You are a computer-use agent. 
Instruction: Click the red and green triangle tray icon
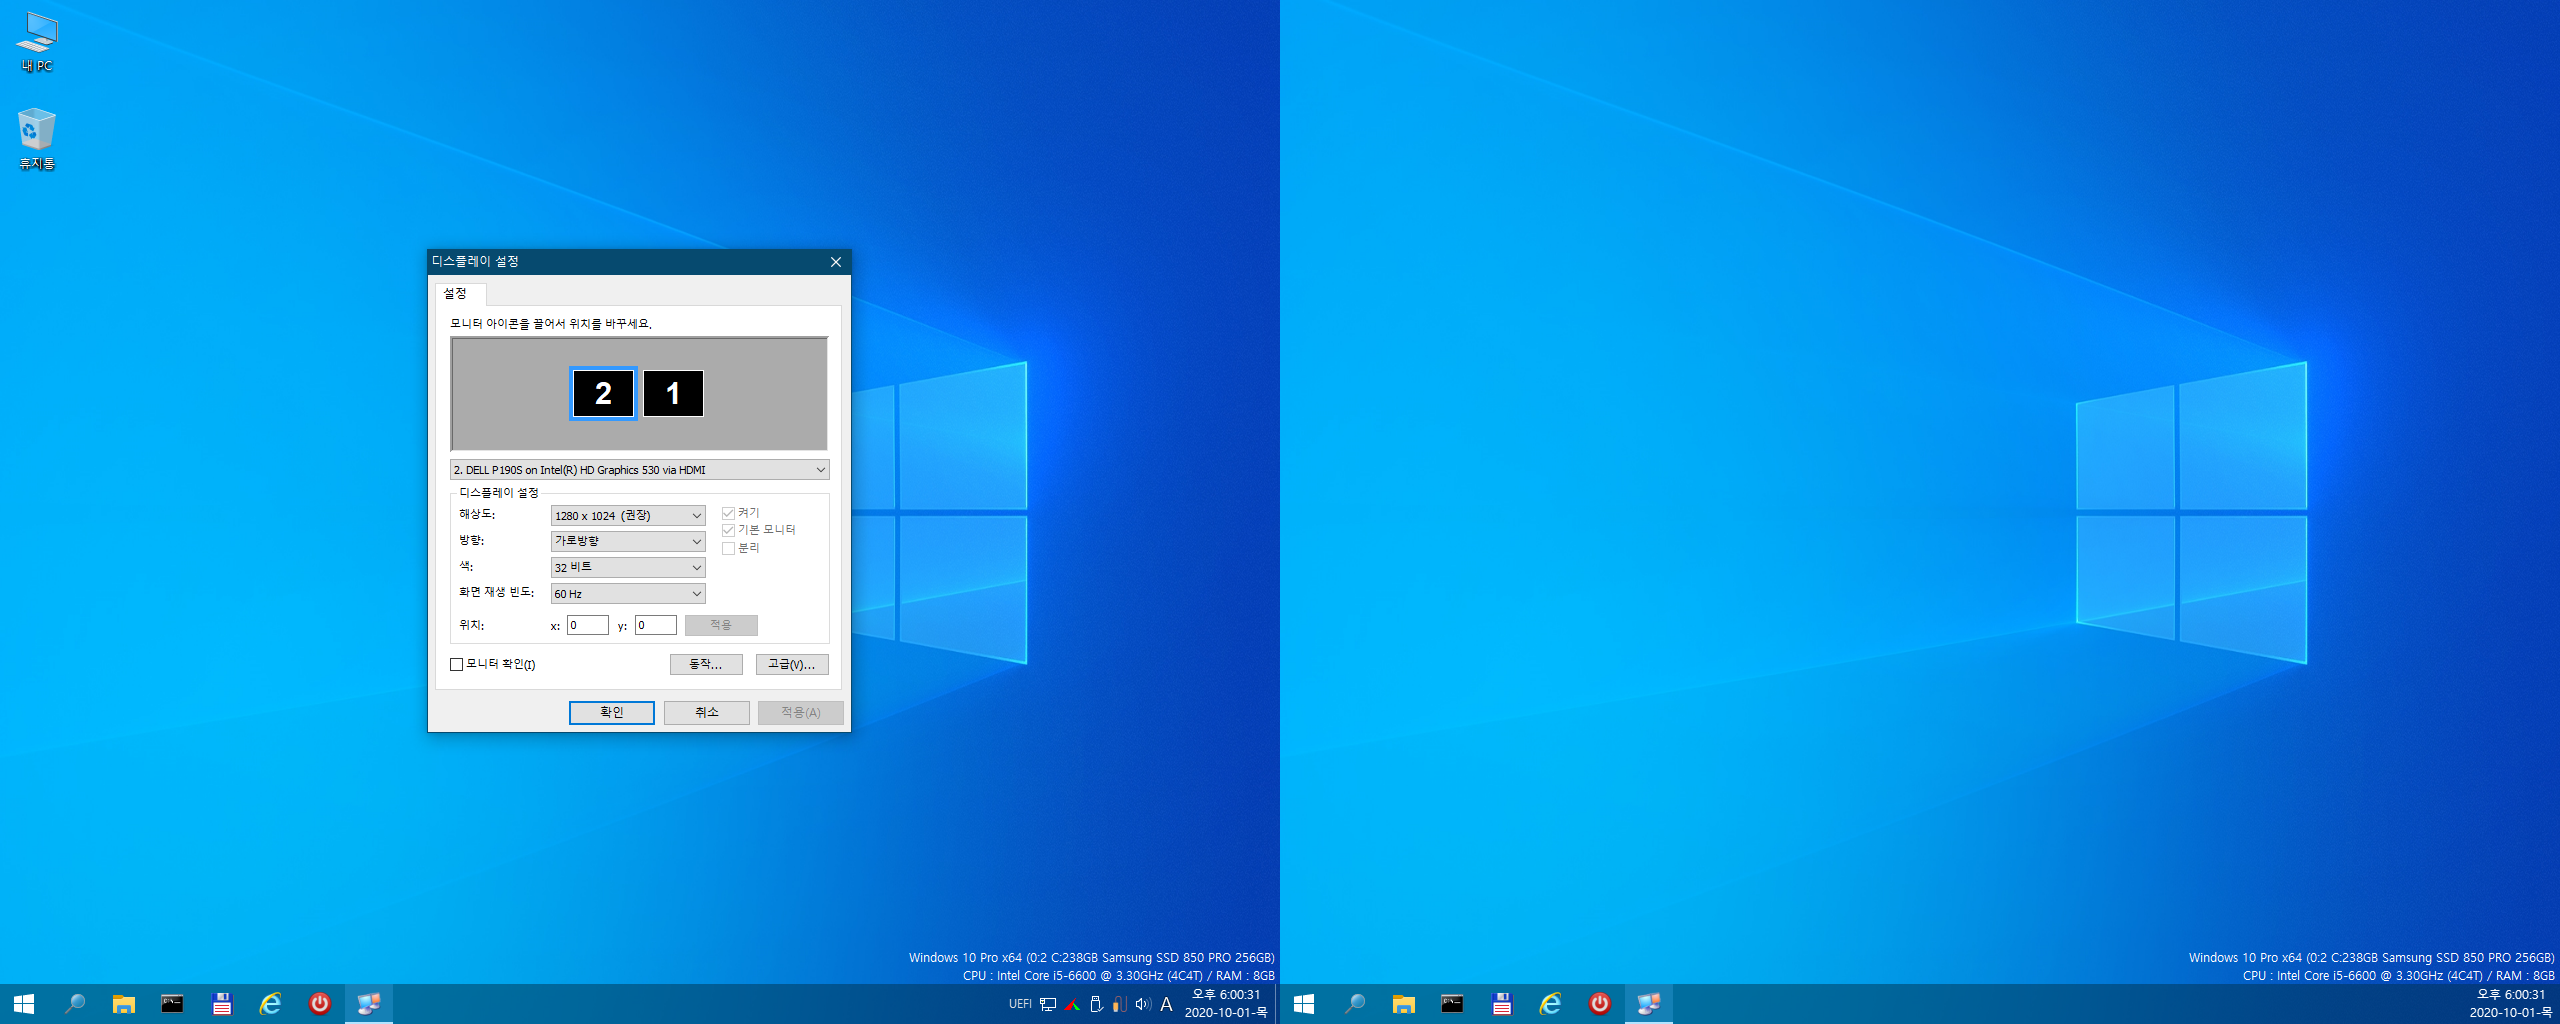tap(1072, 1004)
